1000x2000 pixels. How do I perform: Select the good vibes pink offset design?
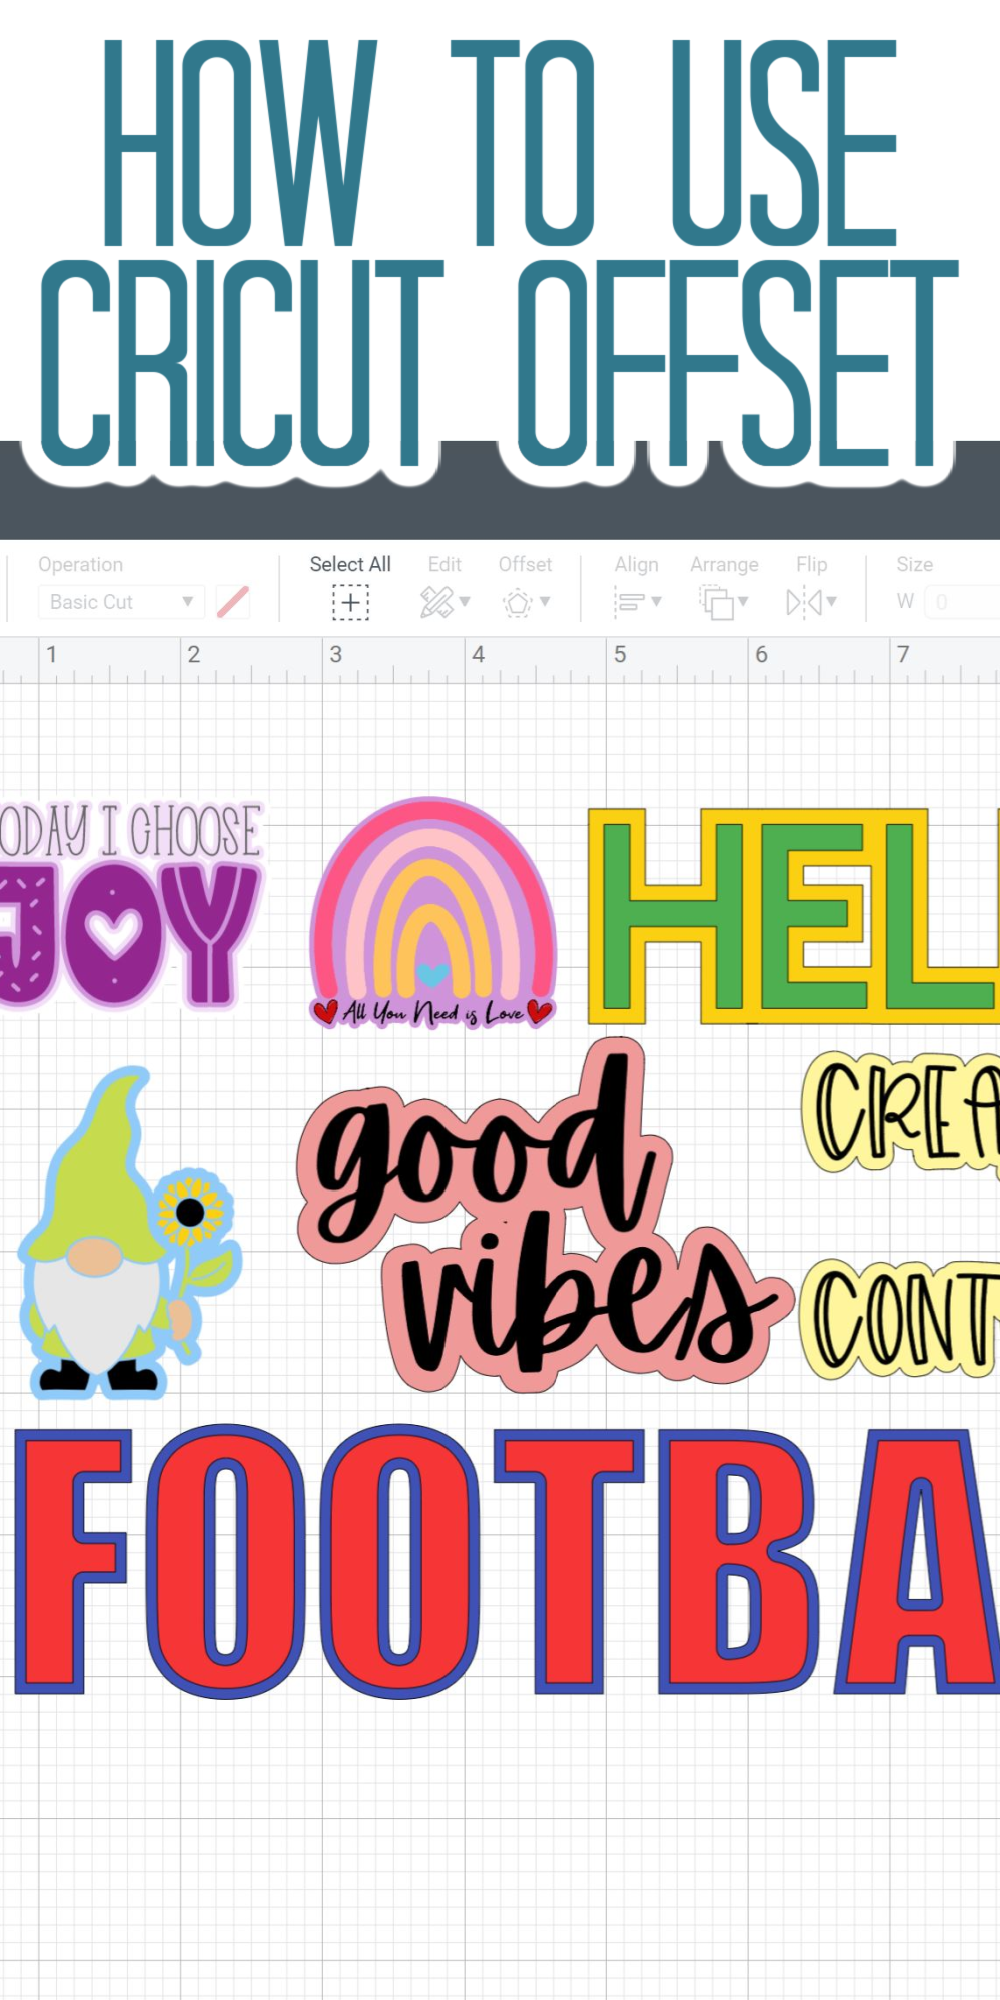point(545,1216)
